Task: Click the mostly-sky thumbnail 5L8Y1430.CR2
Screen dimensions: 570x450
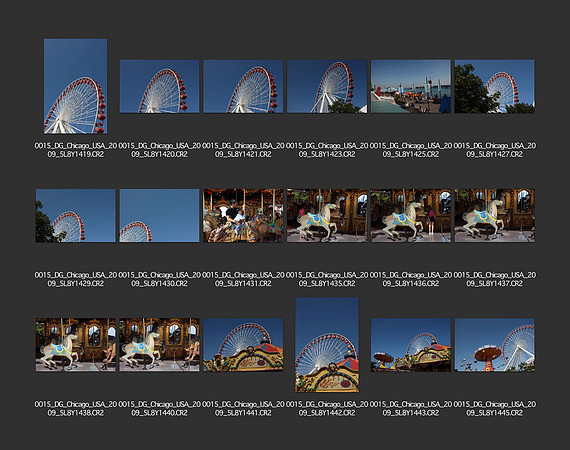Action: 160,216
